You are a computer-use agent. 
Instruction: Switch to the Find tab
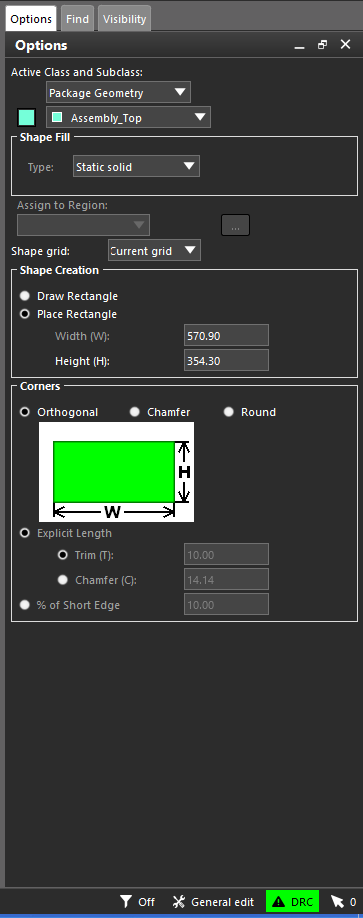pos(77,19)
